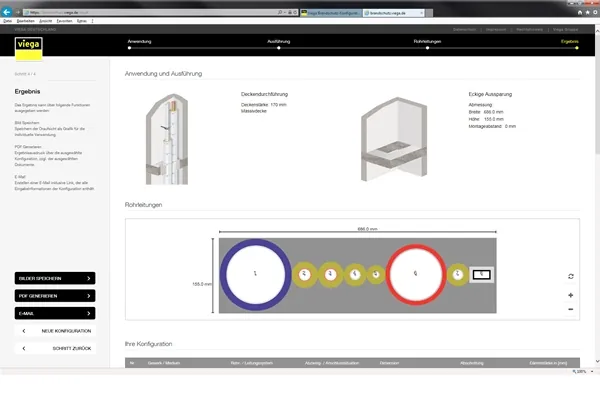600x400 pixels.
Task: Click the browser back arrow button
Action: [x=8, y=9]
